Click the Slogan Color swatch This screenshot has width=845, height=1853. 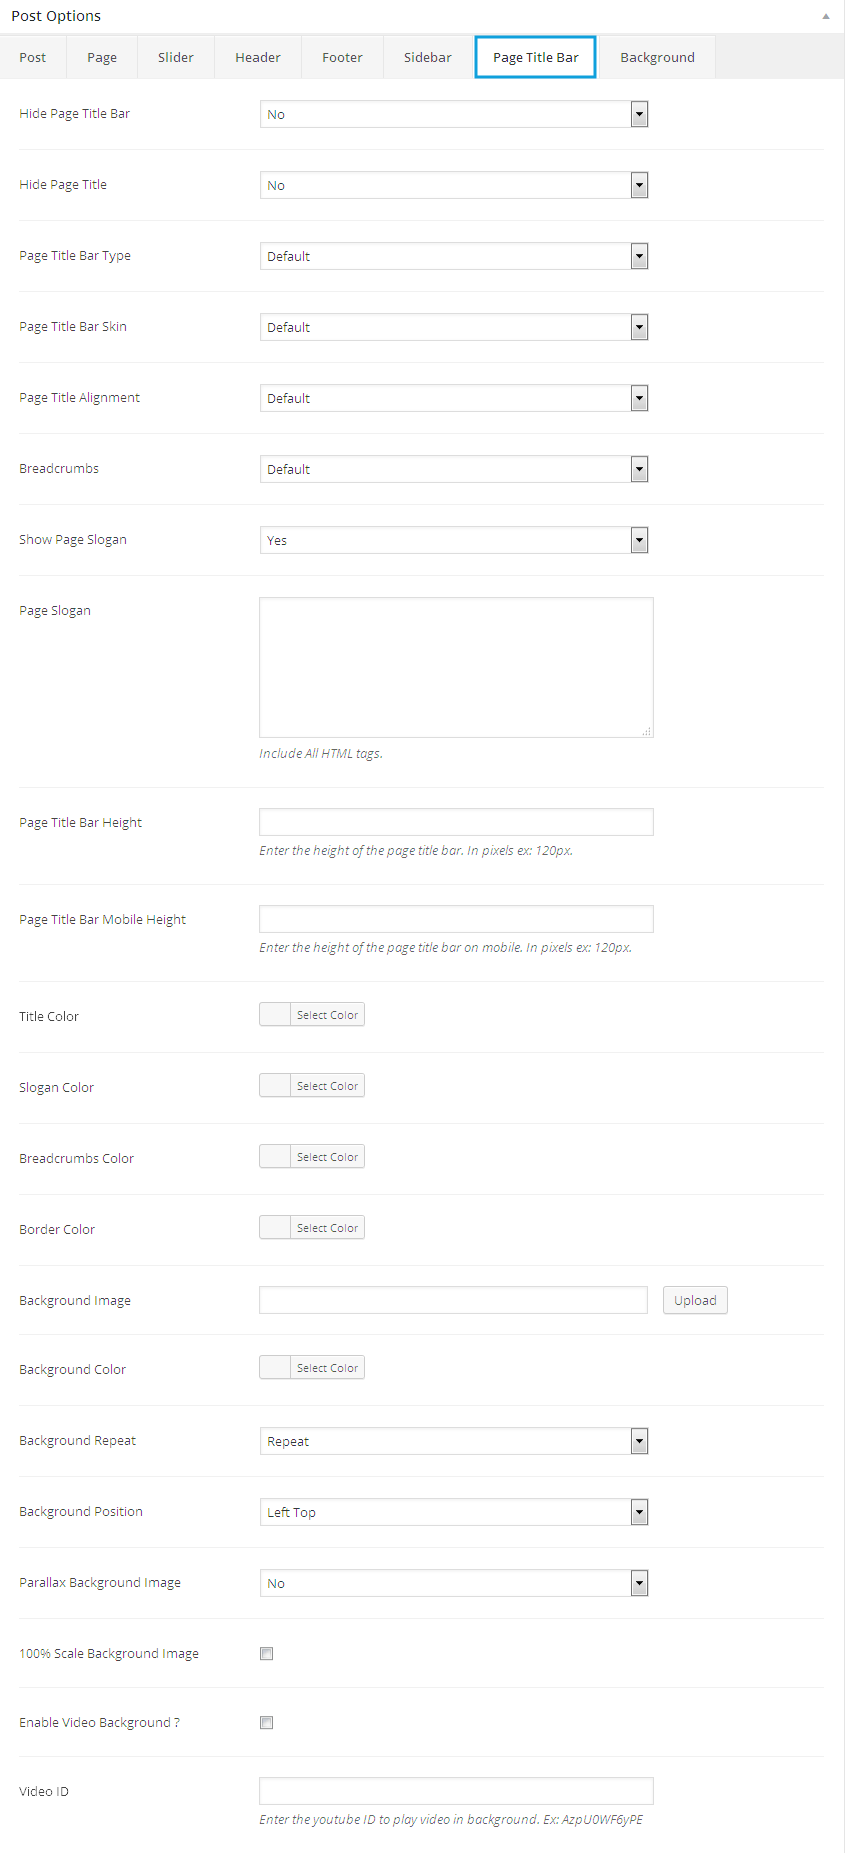pos(275,1086)
